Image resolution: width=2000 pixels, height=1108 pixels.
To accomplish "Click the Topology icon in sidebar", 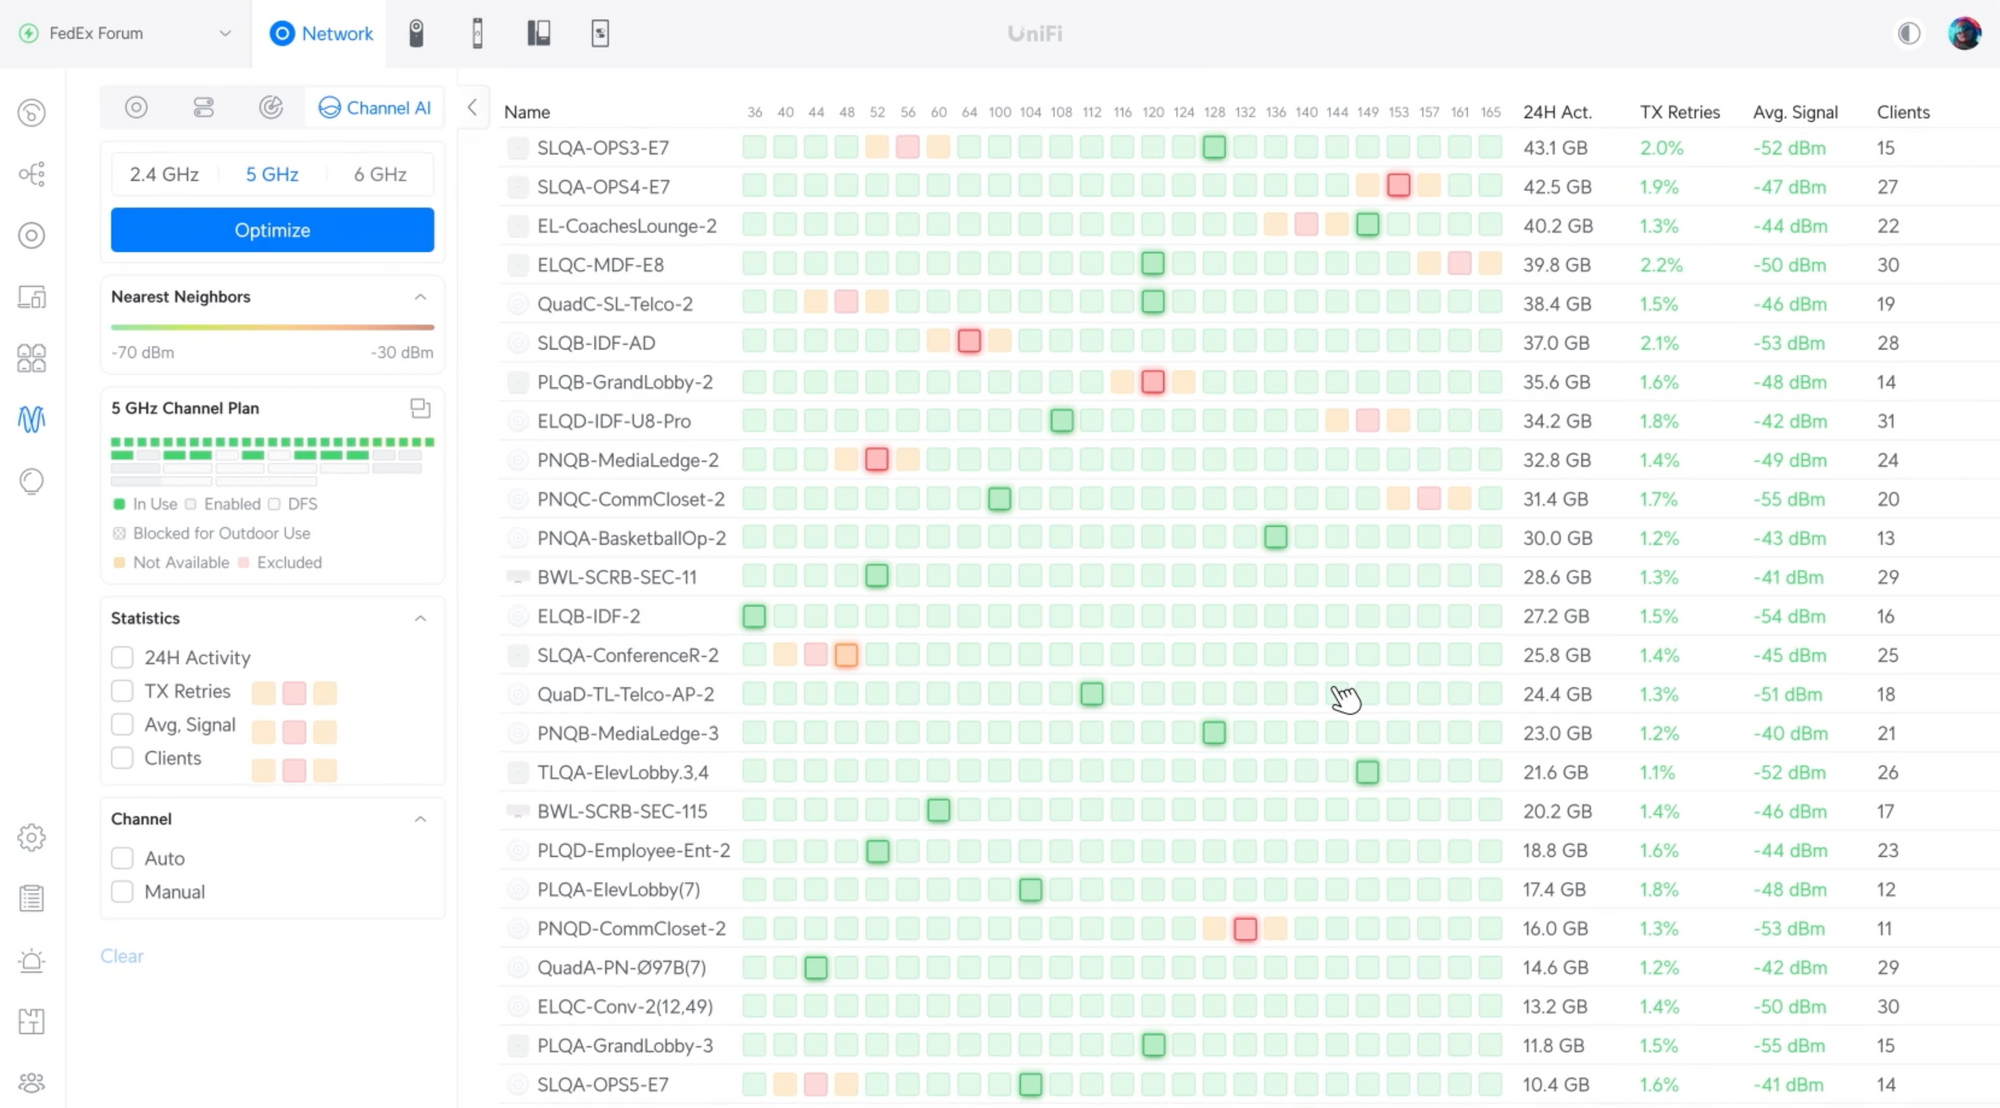I will point(31,175).
